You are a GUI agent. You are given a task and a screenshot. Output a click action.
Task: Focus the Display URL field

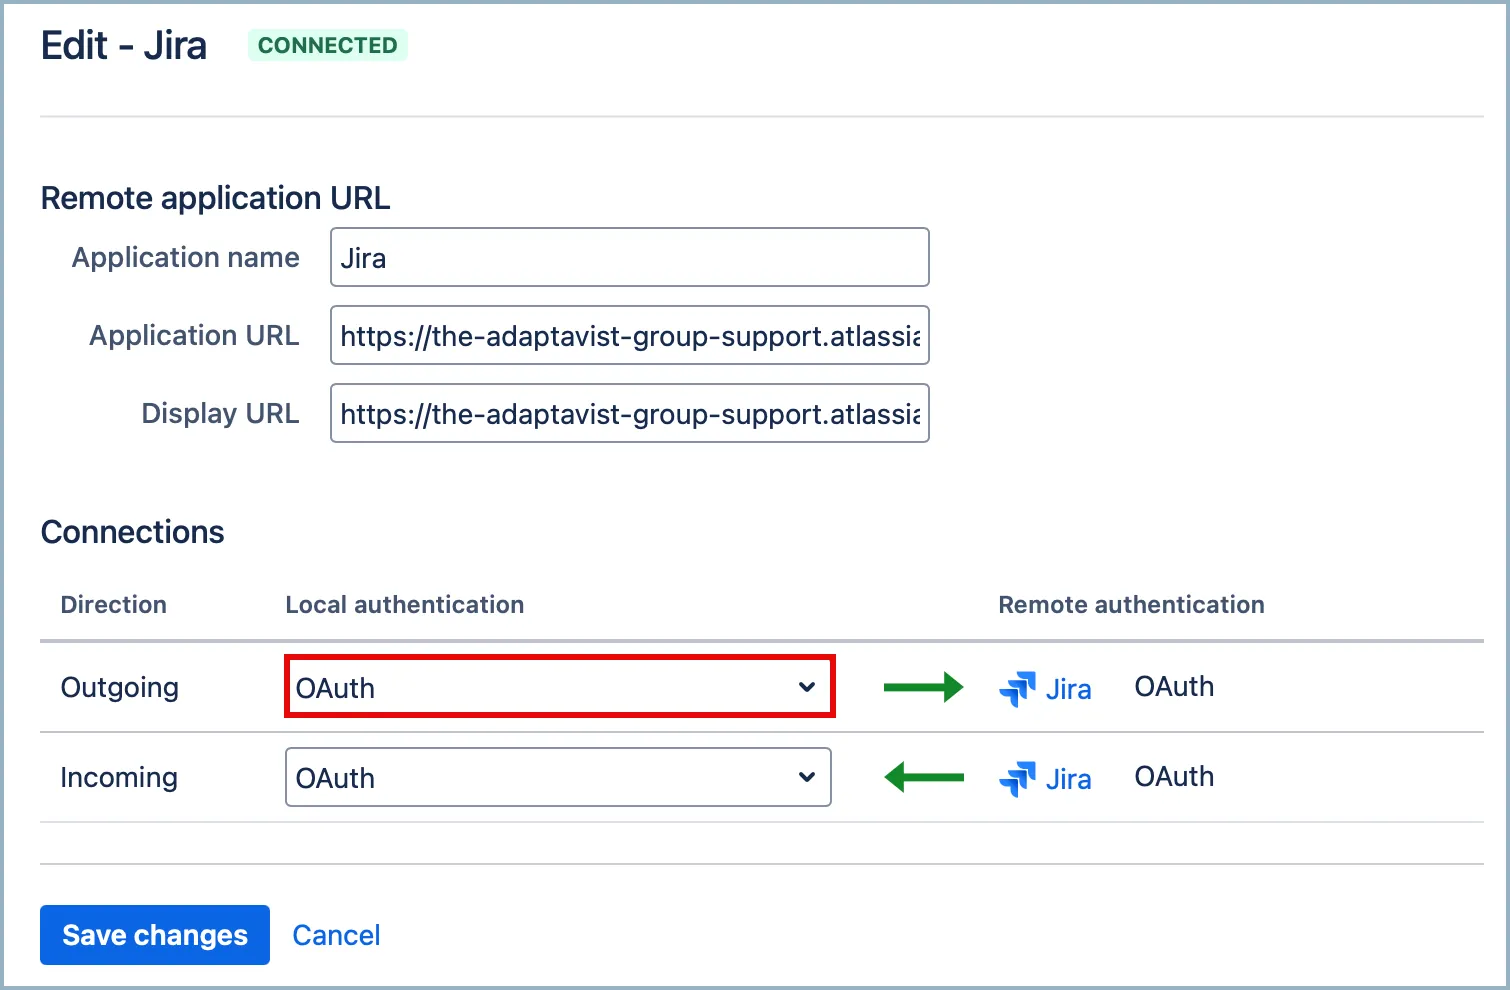coord(630,413)
